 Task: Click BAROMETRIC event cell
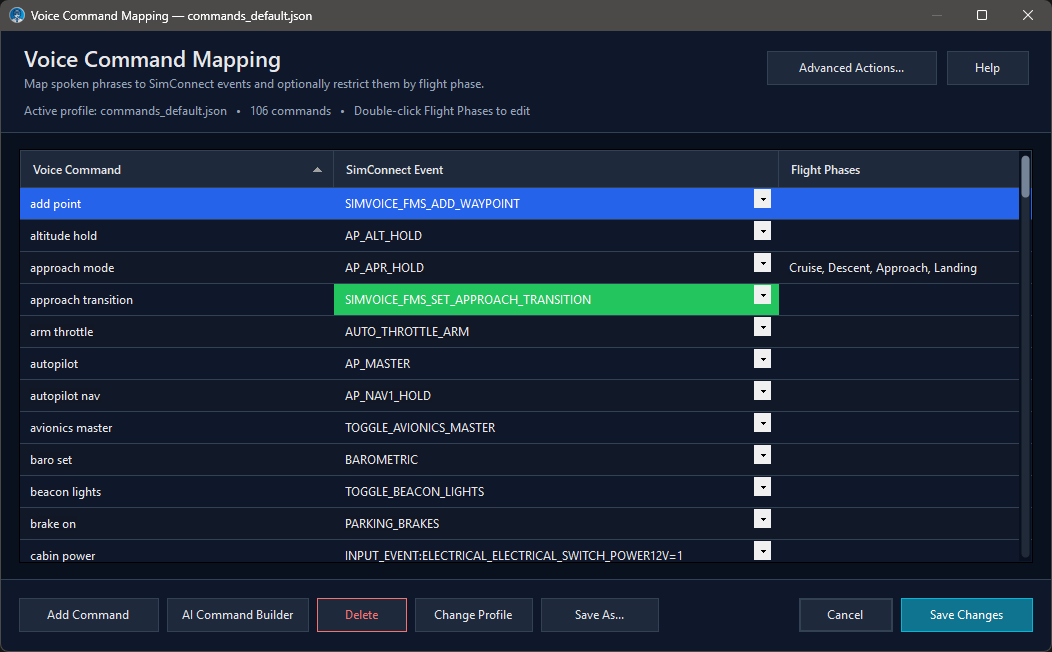click(x=556, y=459)
